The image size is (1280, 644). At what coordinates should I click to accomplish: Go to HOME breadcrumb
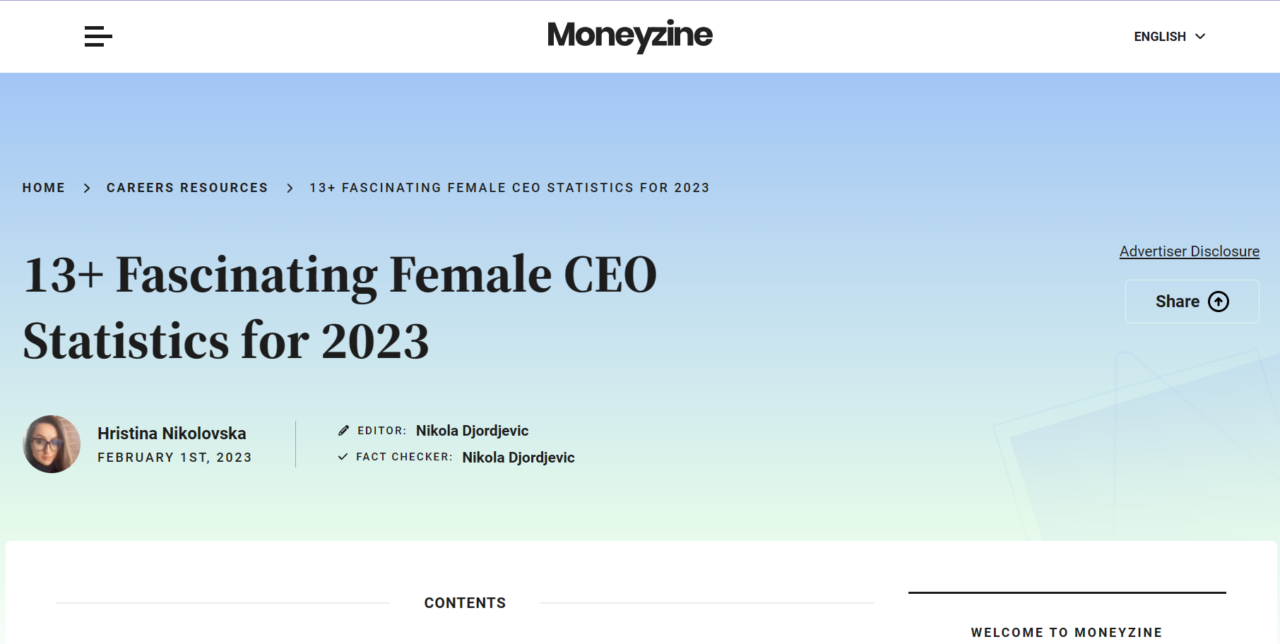pos(44,188)
